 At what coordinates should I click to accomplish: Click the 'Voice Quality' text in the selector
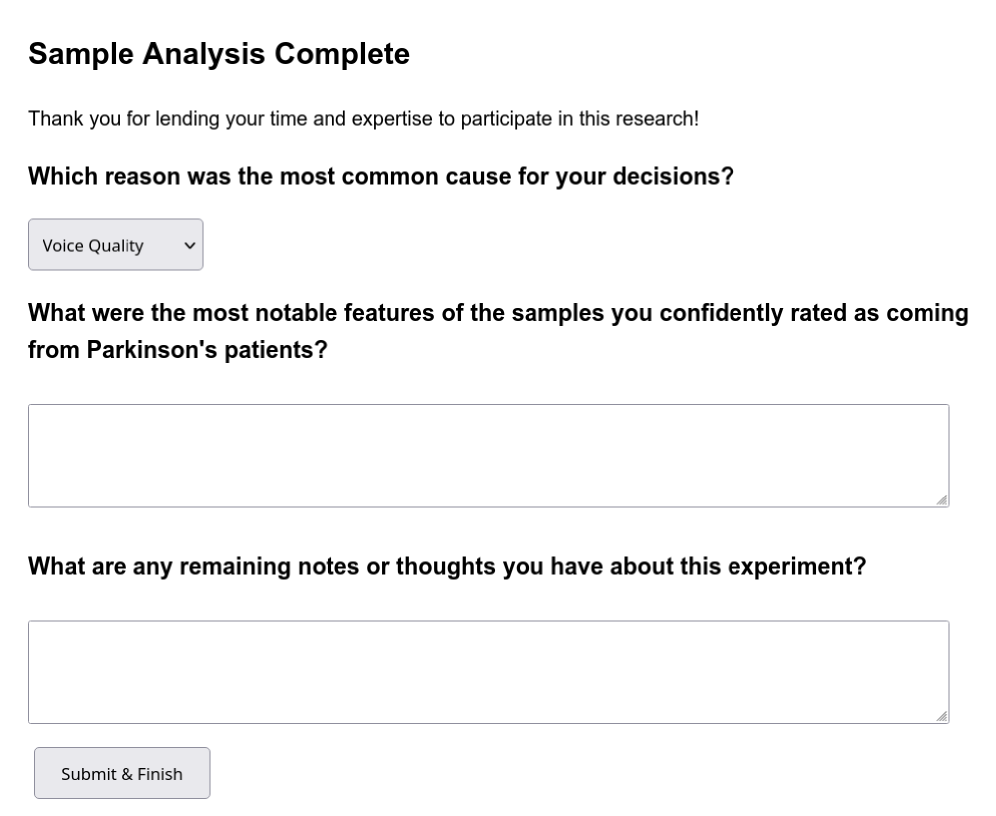pyautogui.click(x=93, y=245)
